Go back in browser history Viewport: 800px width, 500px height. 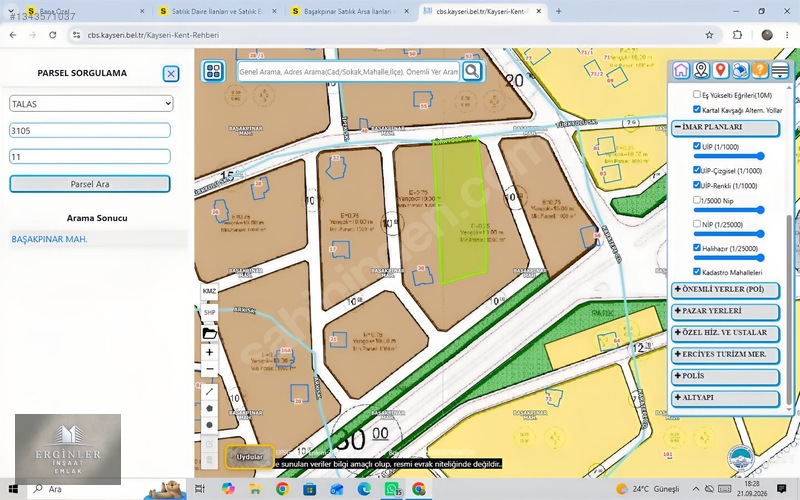coord(13,35)
